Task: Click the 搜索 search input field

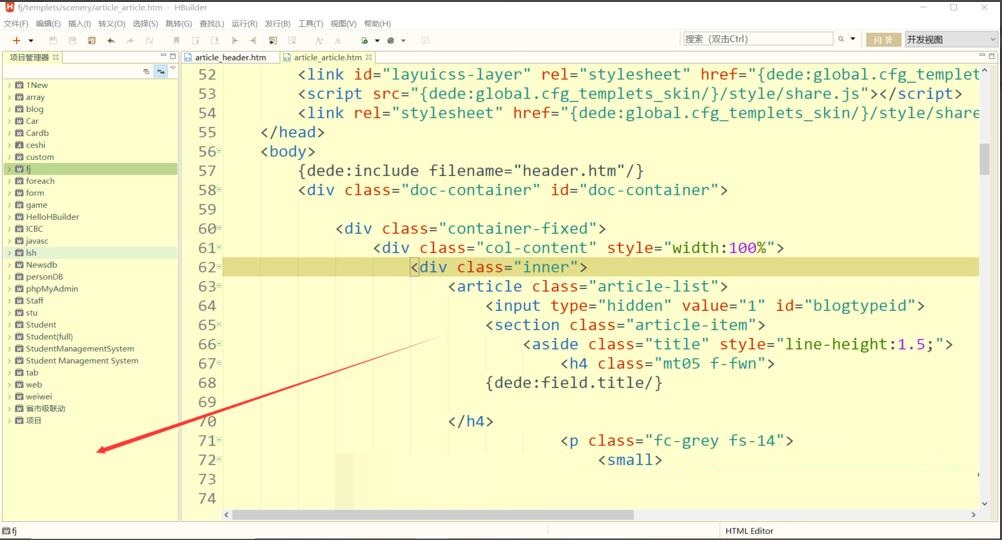Action: click(756, 39)
